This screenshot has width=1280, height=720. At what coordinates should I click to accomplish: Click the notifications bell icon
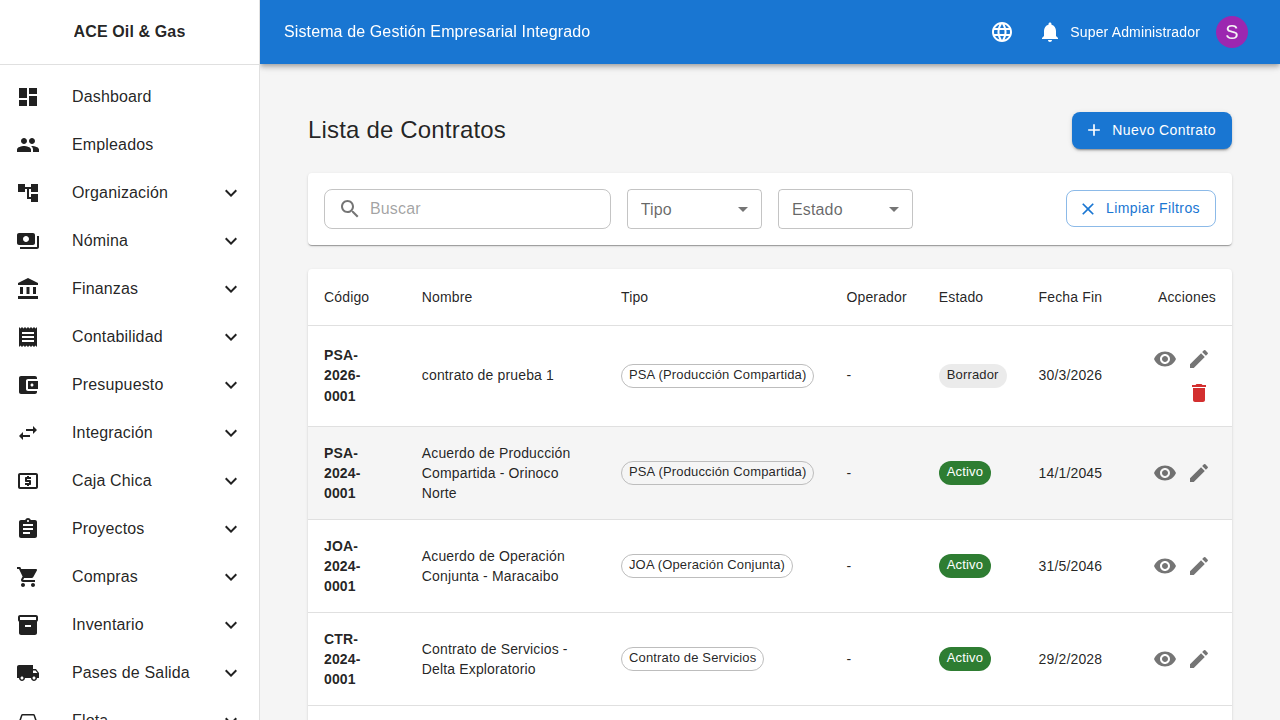[x=1049, y=31]
